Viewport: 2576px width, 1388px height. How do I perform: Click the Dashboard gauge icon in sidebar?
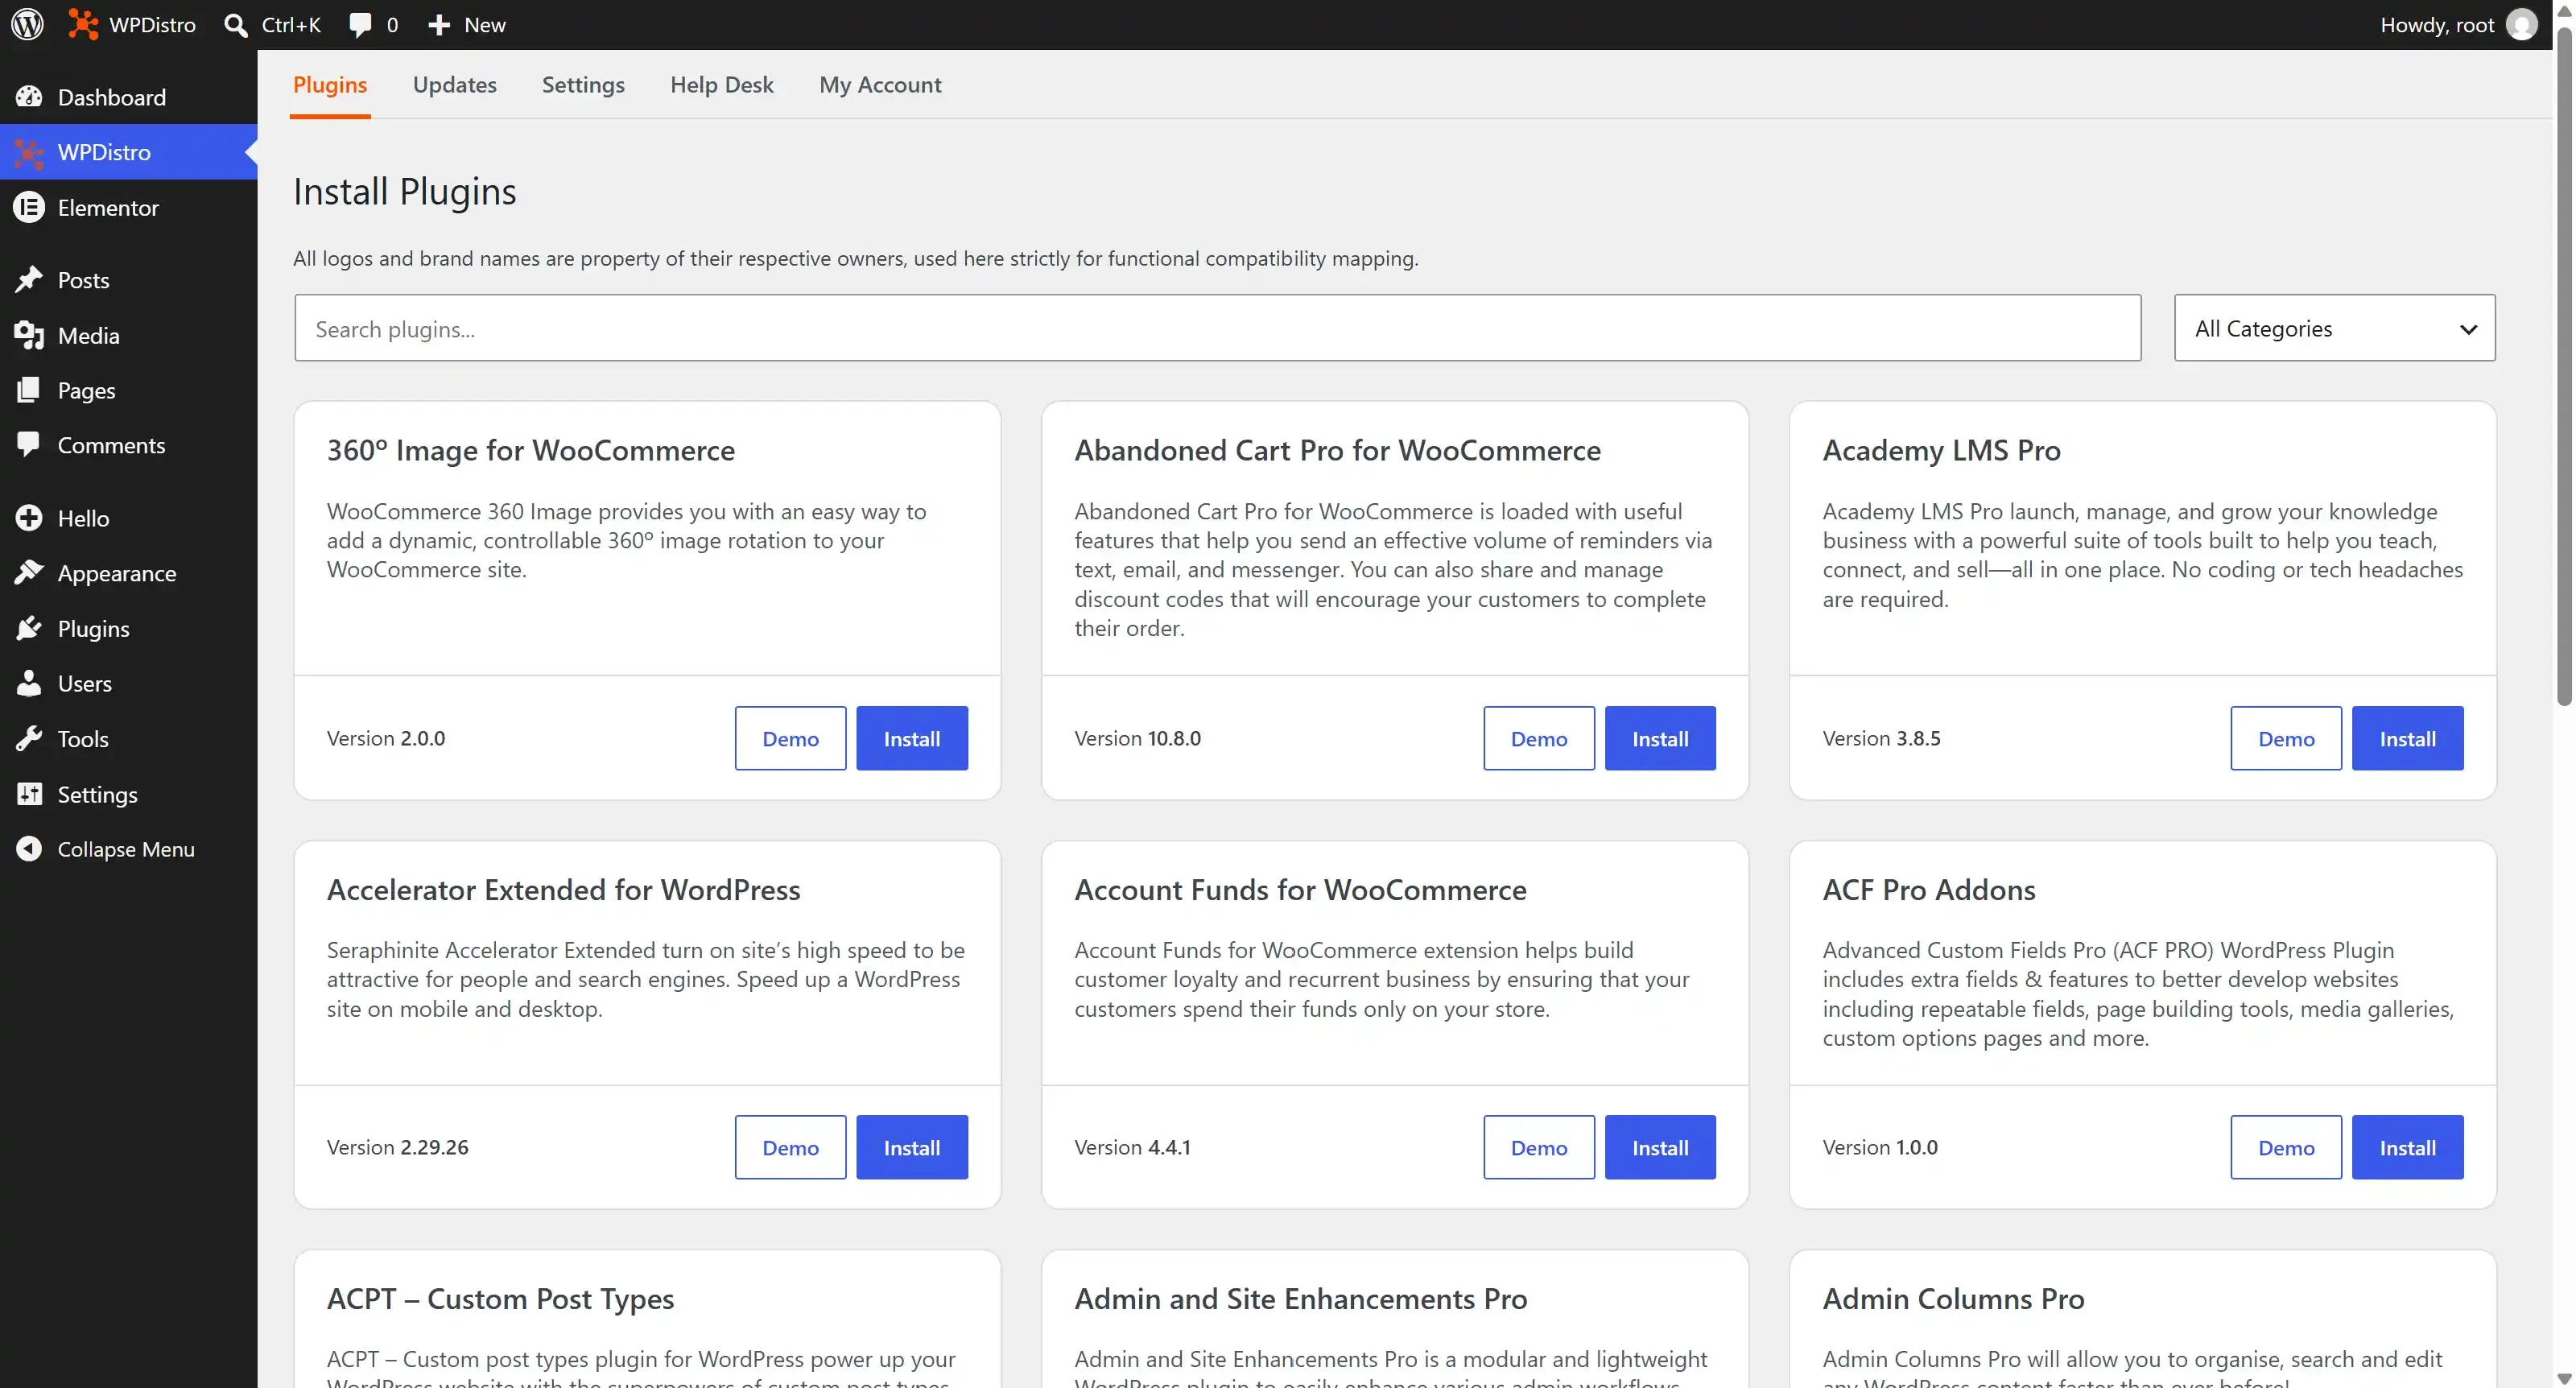pos(29,97)
